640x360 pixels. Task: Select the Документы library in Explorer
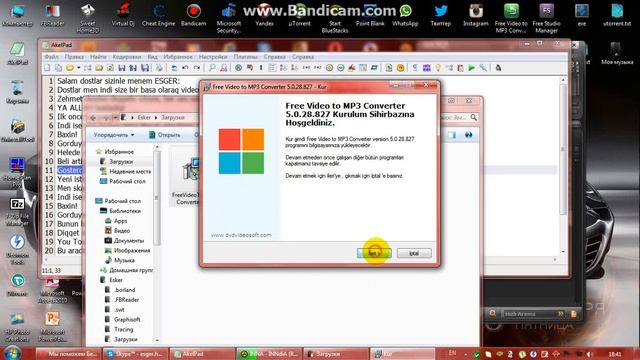point(124,240)
